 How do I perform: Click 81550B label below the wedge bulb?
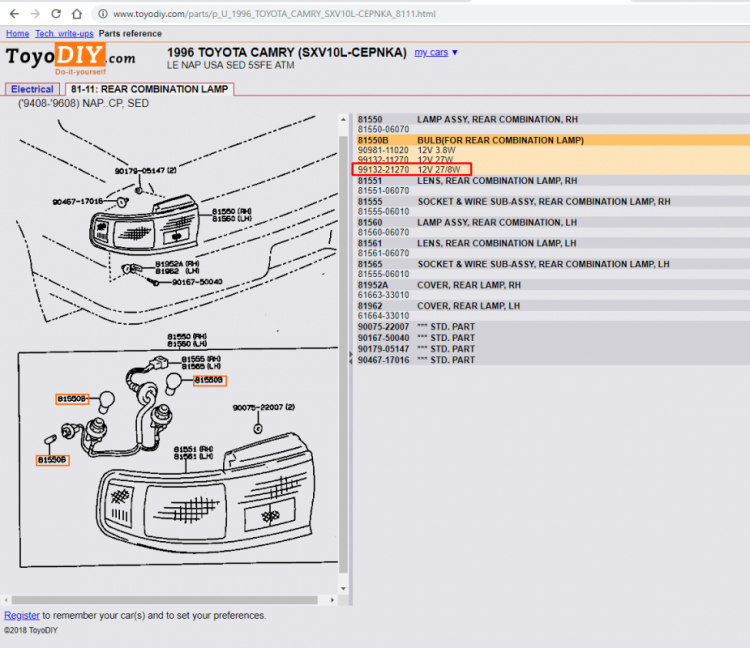tap(53, 460)
